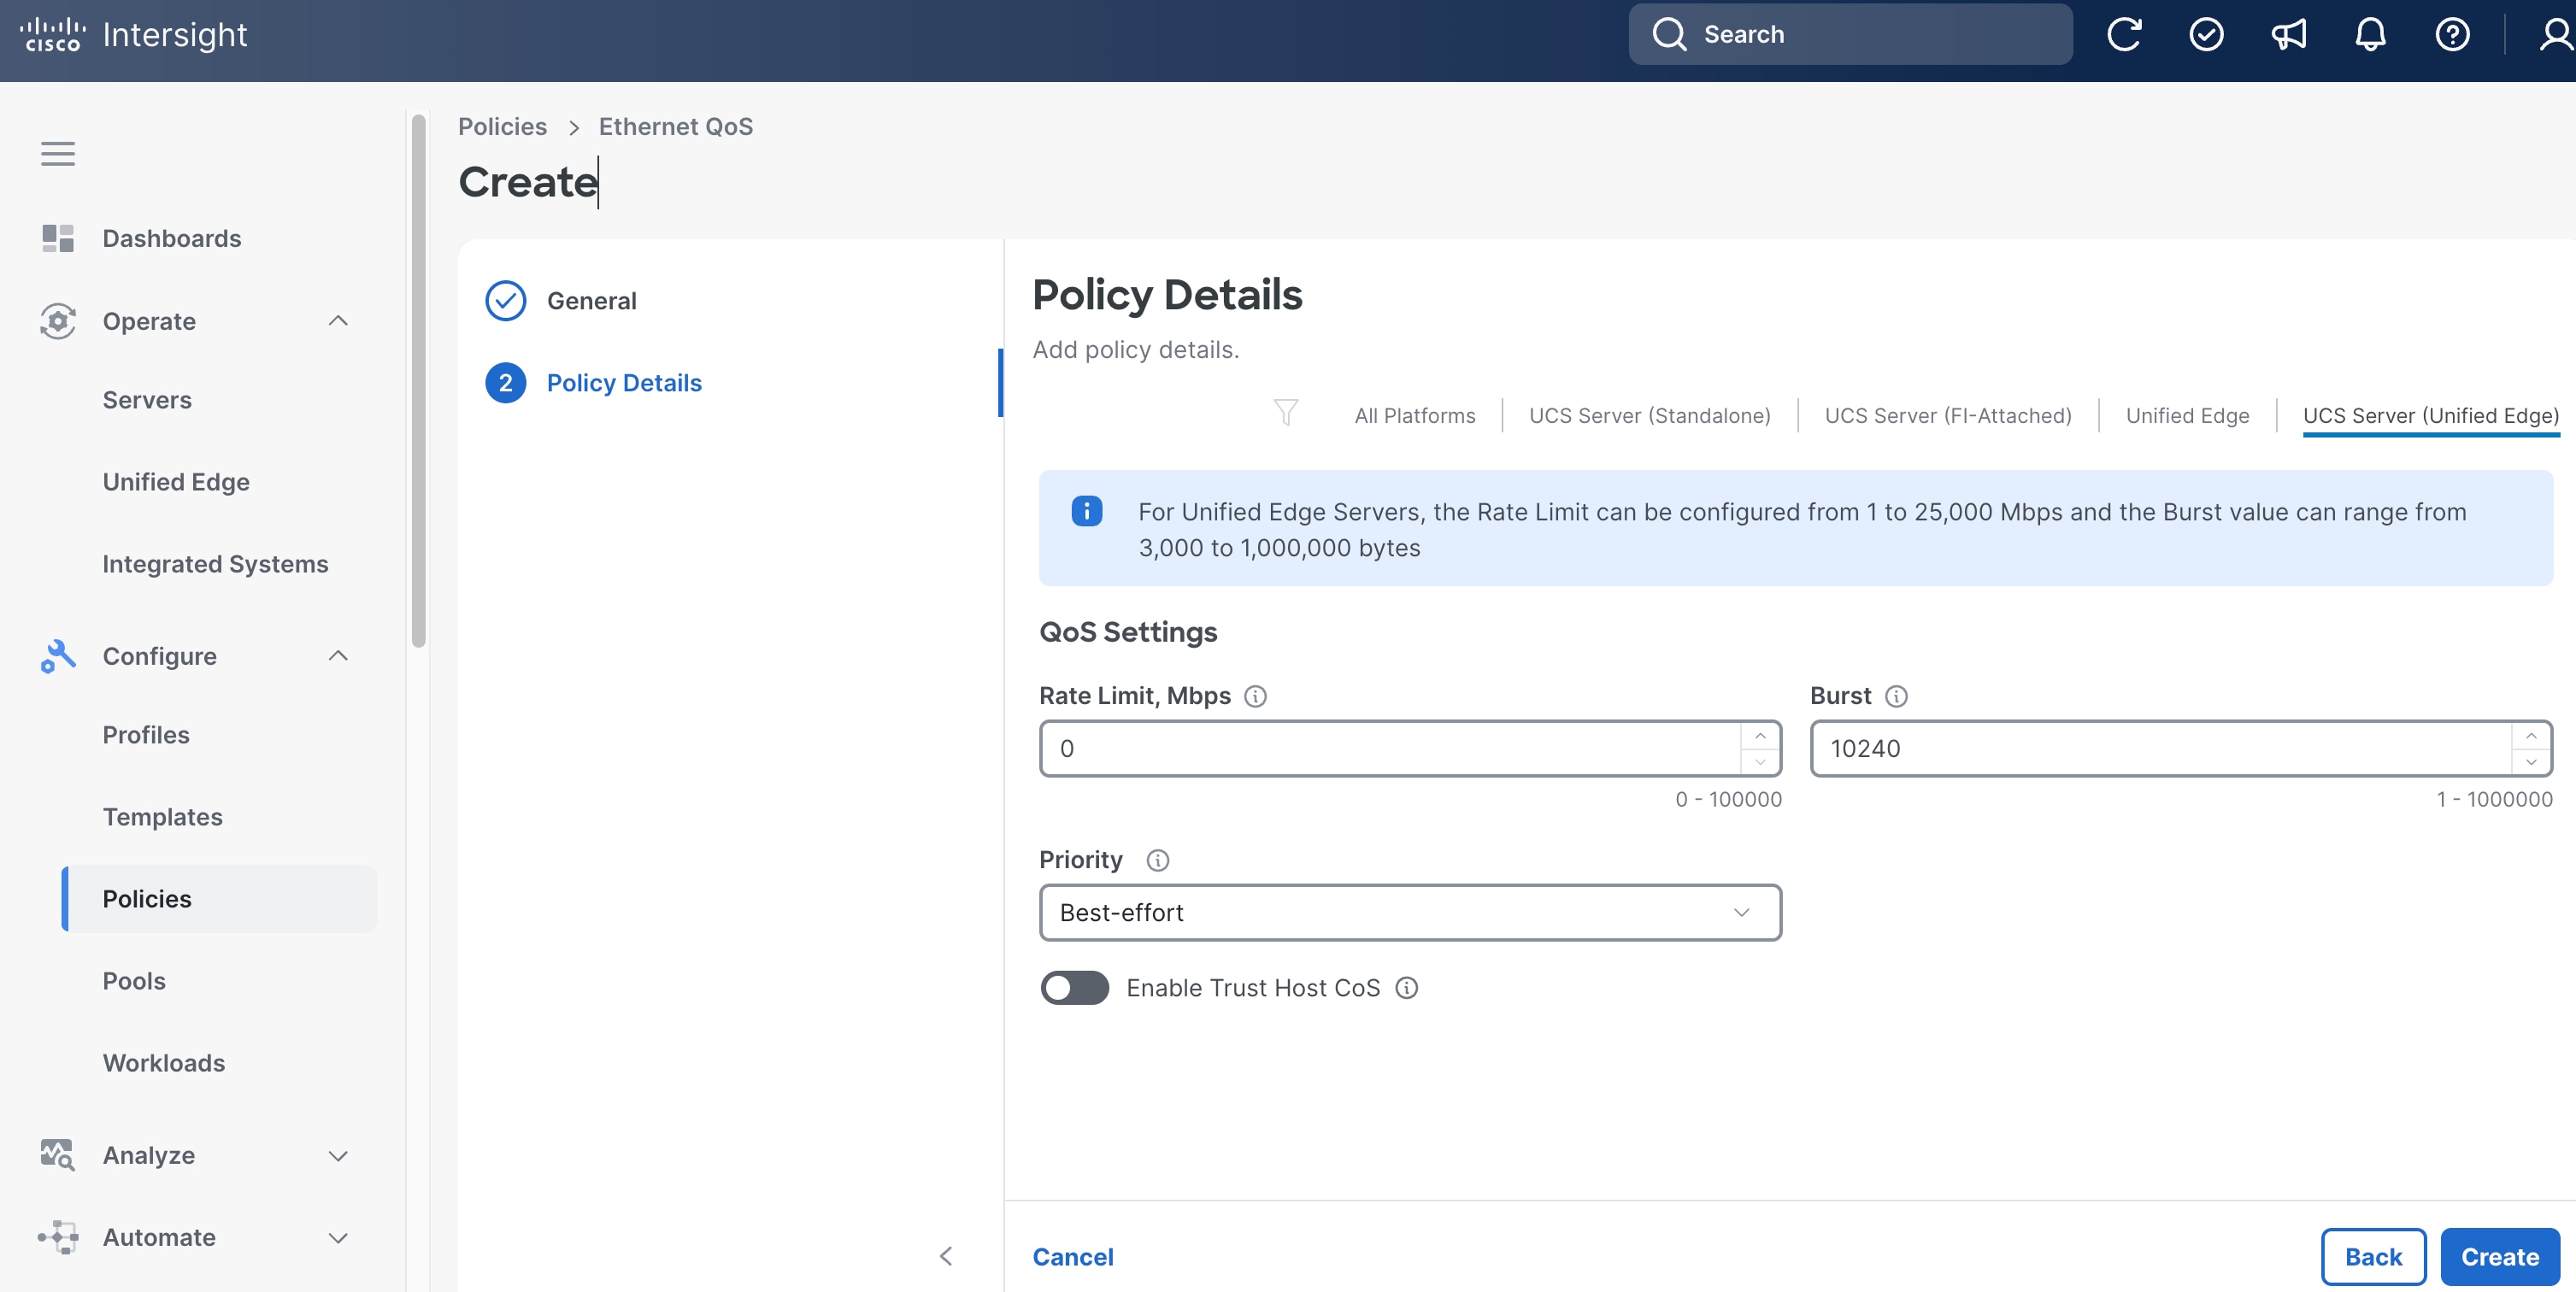Open the Priority Best-effort dropdown
The image size is (2576, 1292).
pos(1410,912)
